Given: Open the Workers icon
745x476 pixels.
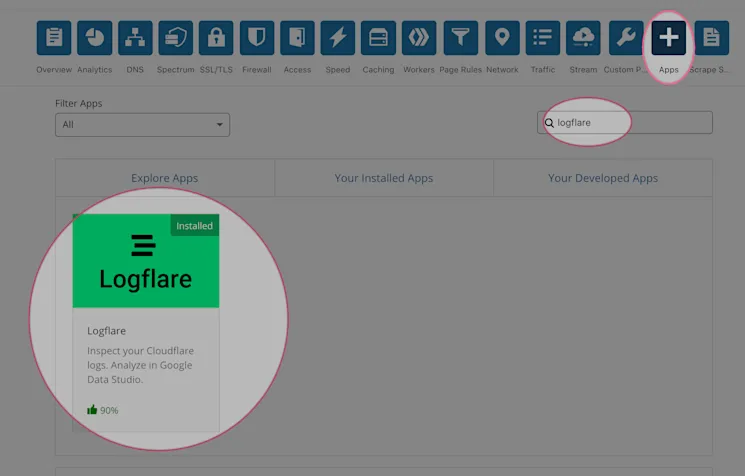Looking at the screenshot, I should click(419, 38).
